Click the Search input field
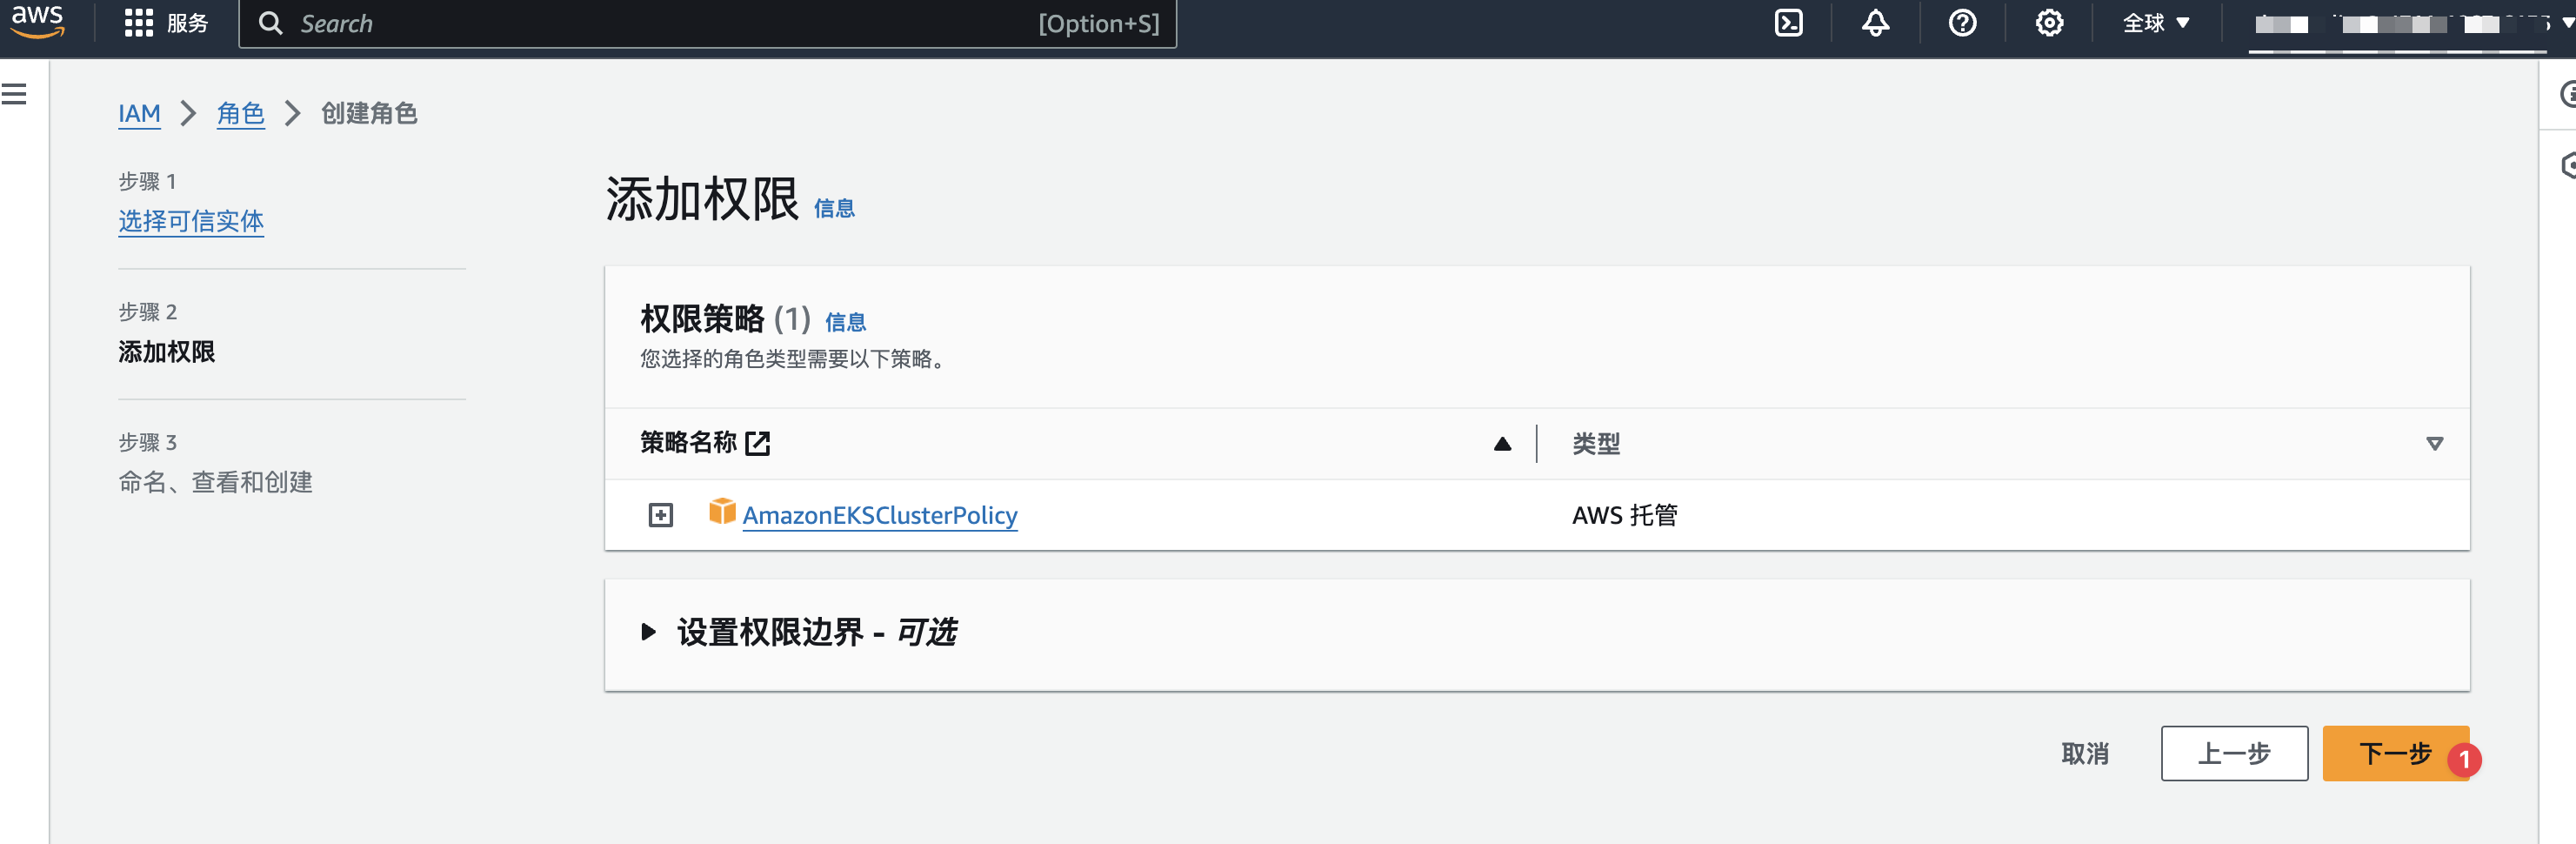2576x844 pixels. click(707, 23)
